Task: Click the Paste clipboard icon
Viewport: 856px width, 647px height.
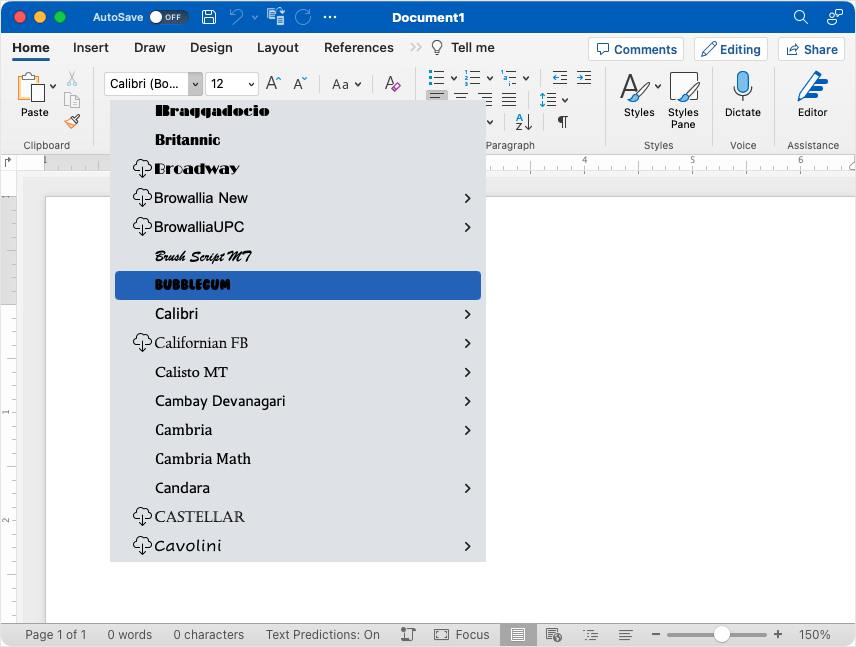Action: coord(31,87)
